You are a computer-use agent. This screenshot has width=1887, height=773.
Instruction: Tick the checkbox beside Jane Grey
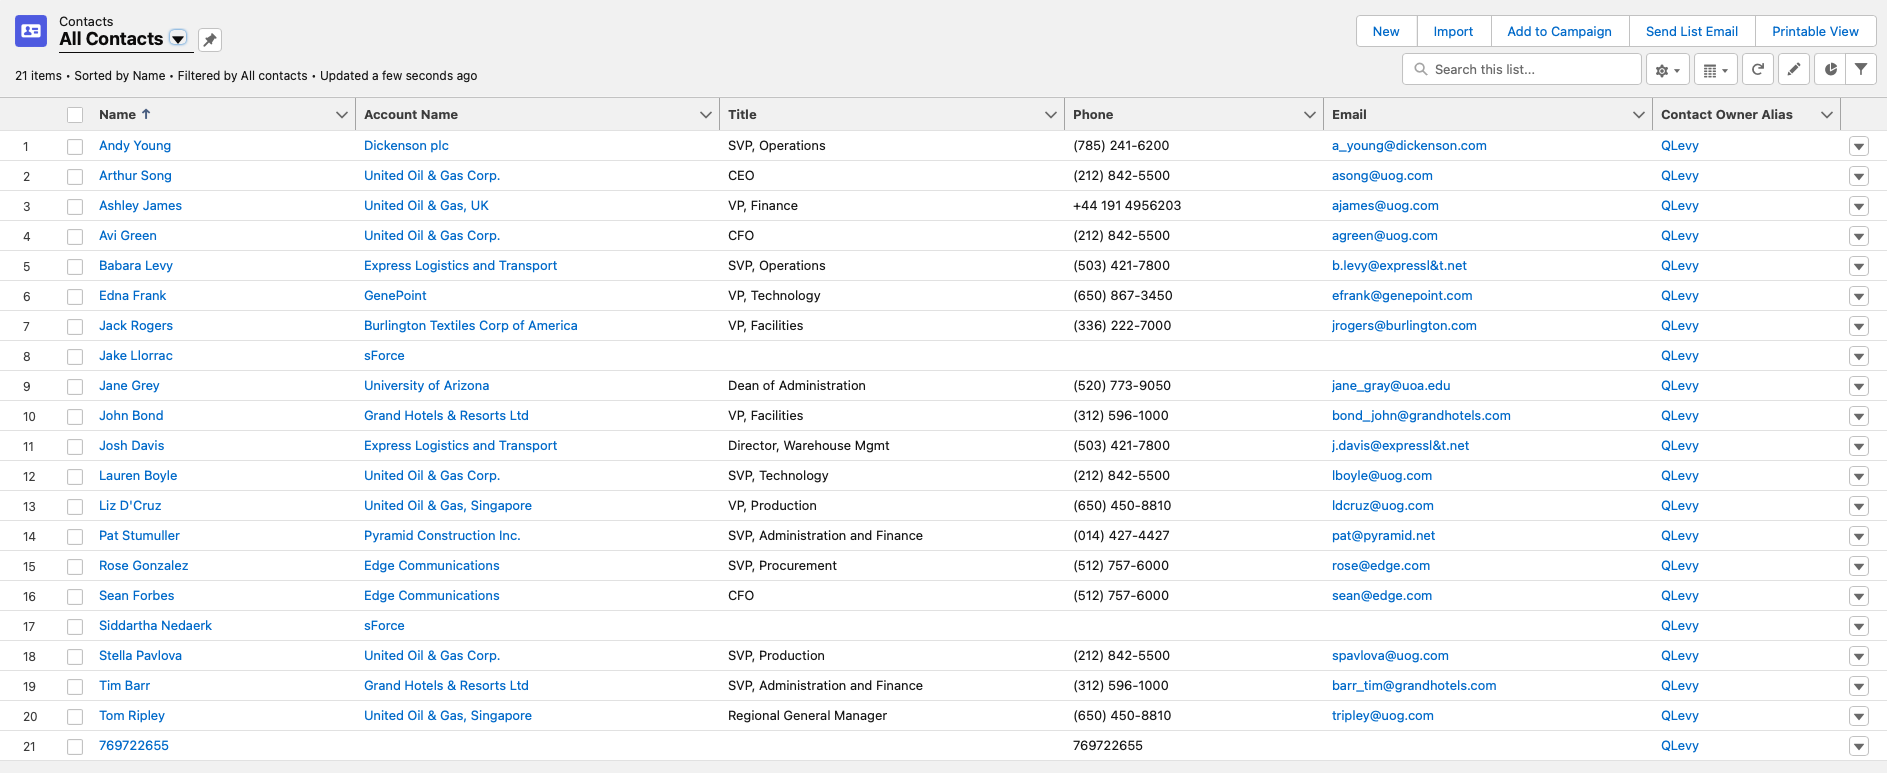pyautogui.click(x=75, y=386)
